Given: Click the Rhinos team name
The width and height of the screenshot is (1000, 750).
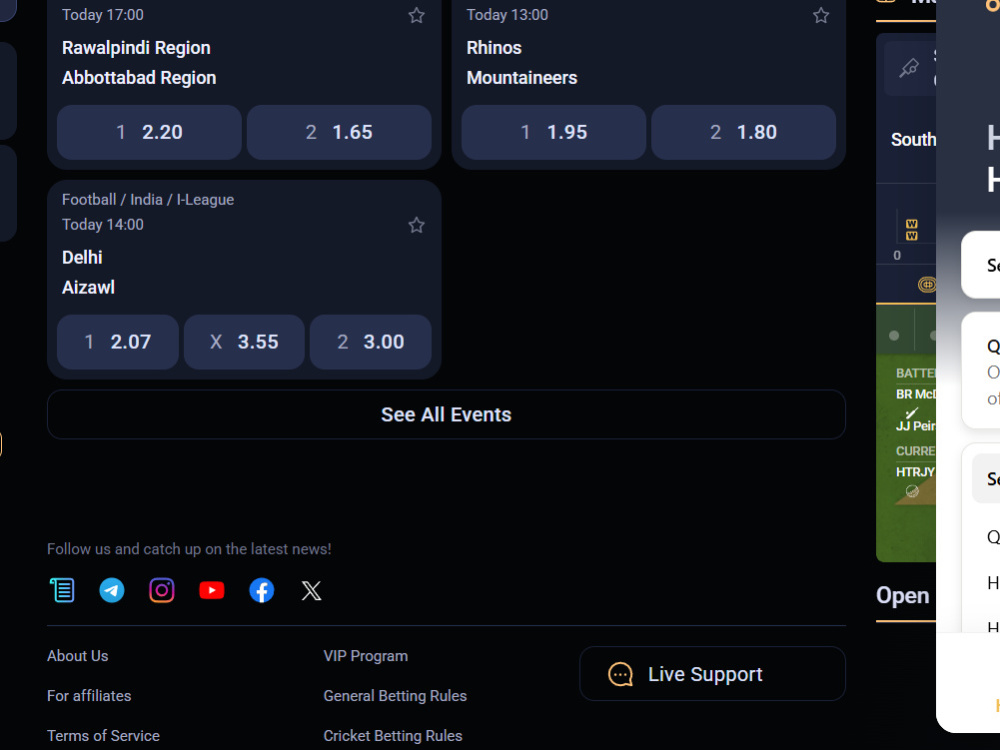Looking at the screenshot, I should 494,48.
